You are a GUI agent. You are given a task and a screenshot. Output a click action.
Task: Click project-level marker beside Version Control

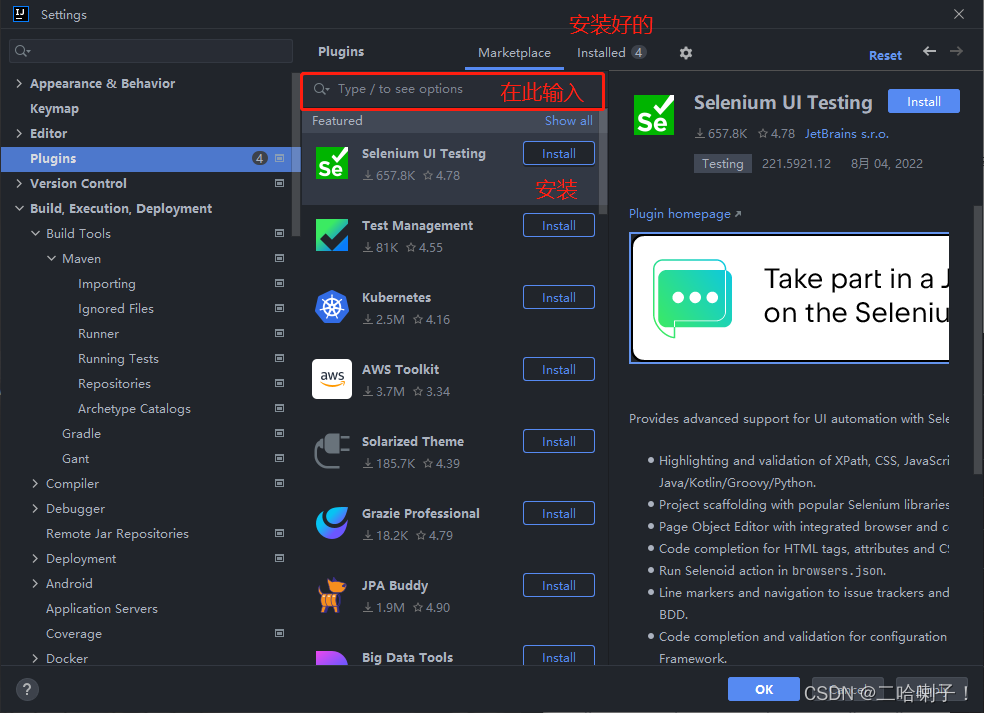click(280, 183)
